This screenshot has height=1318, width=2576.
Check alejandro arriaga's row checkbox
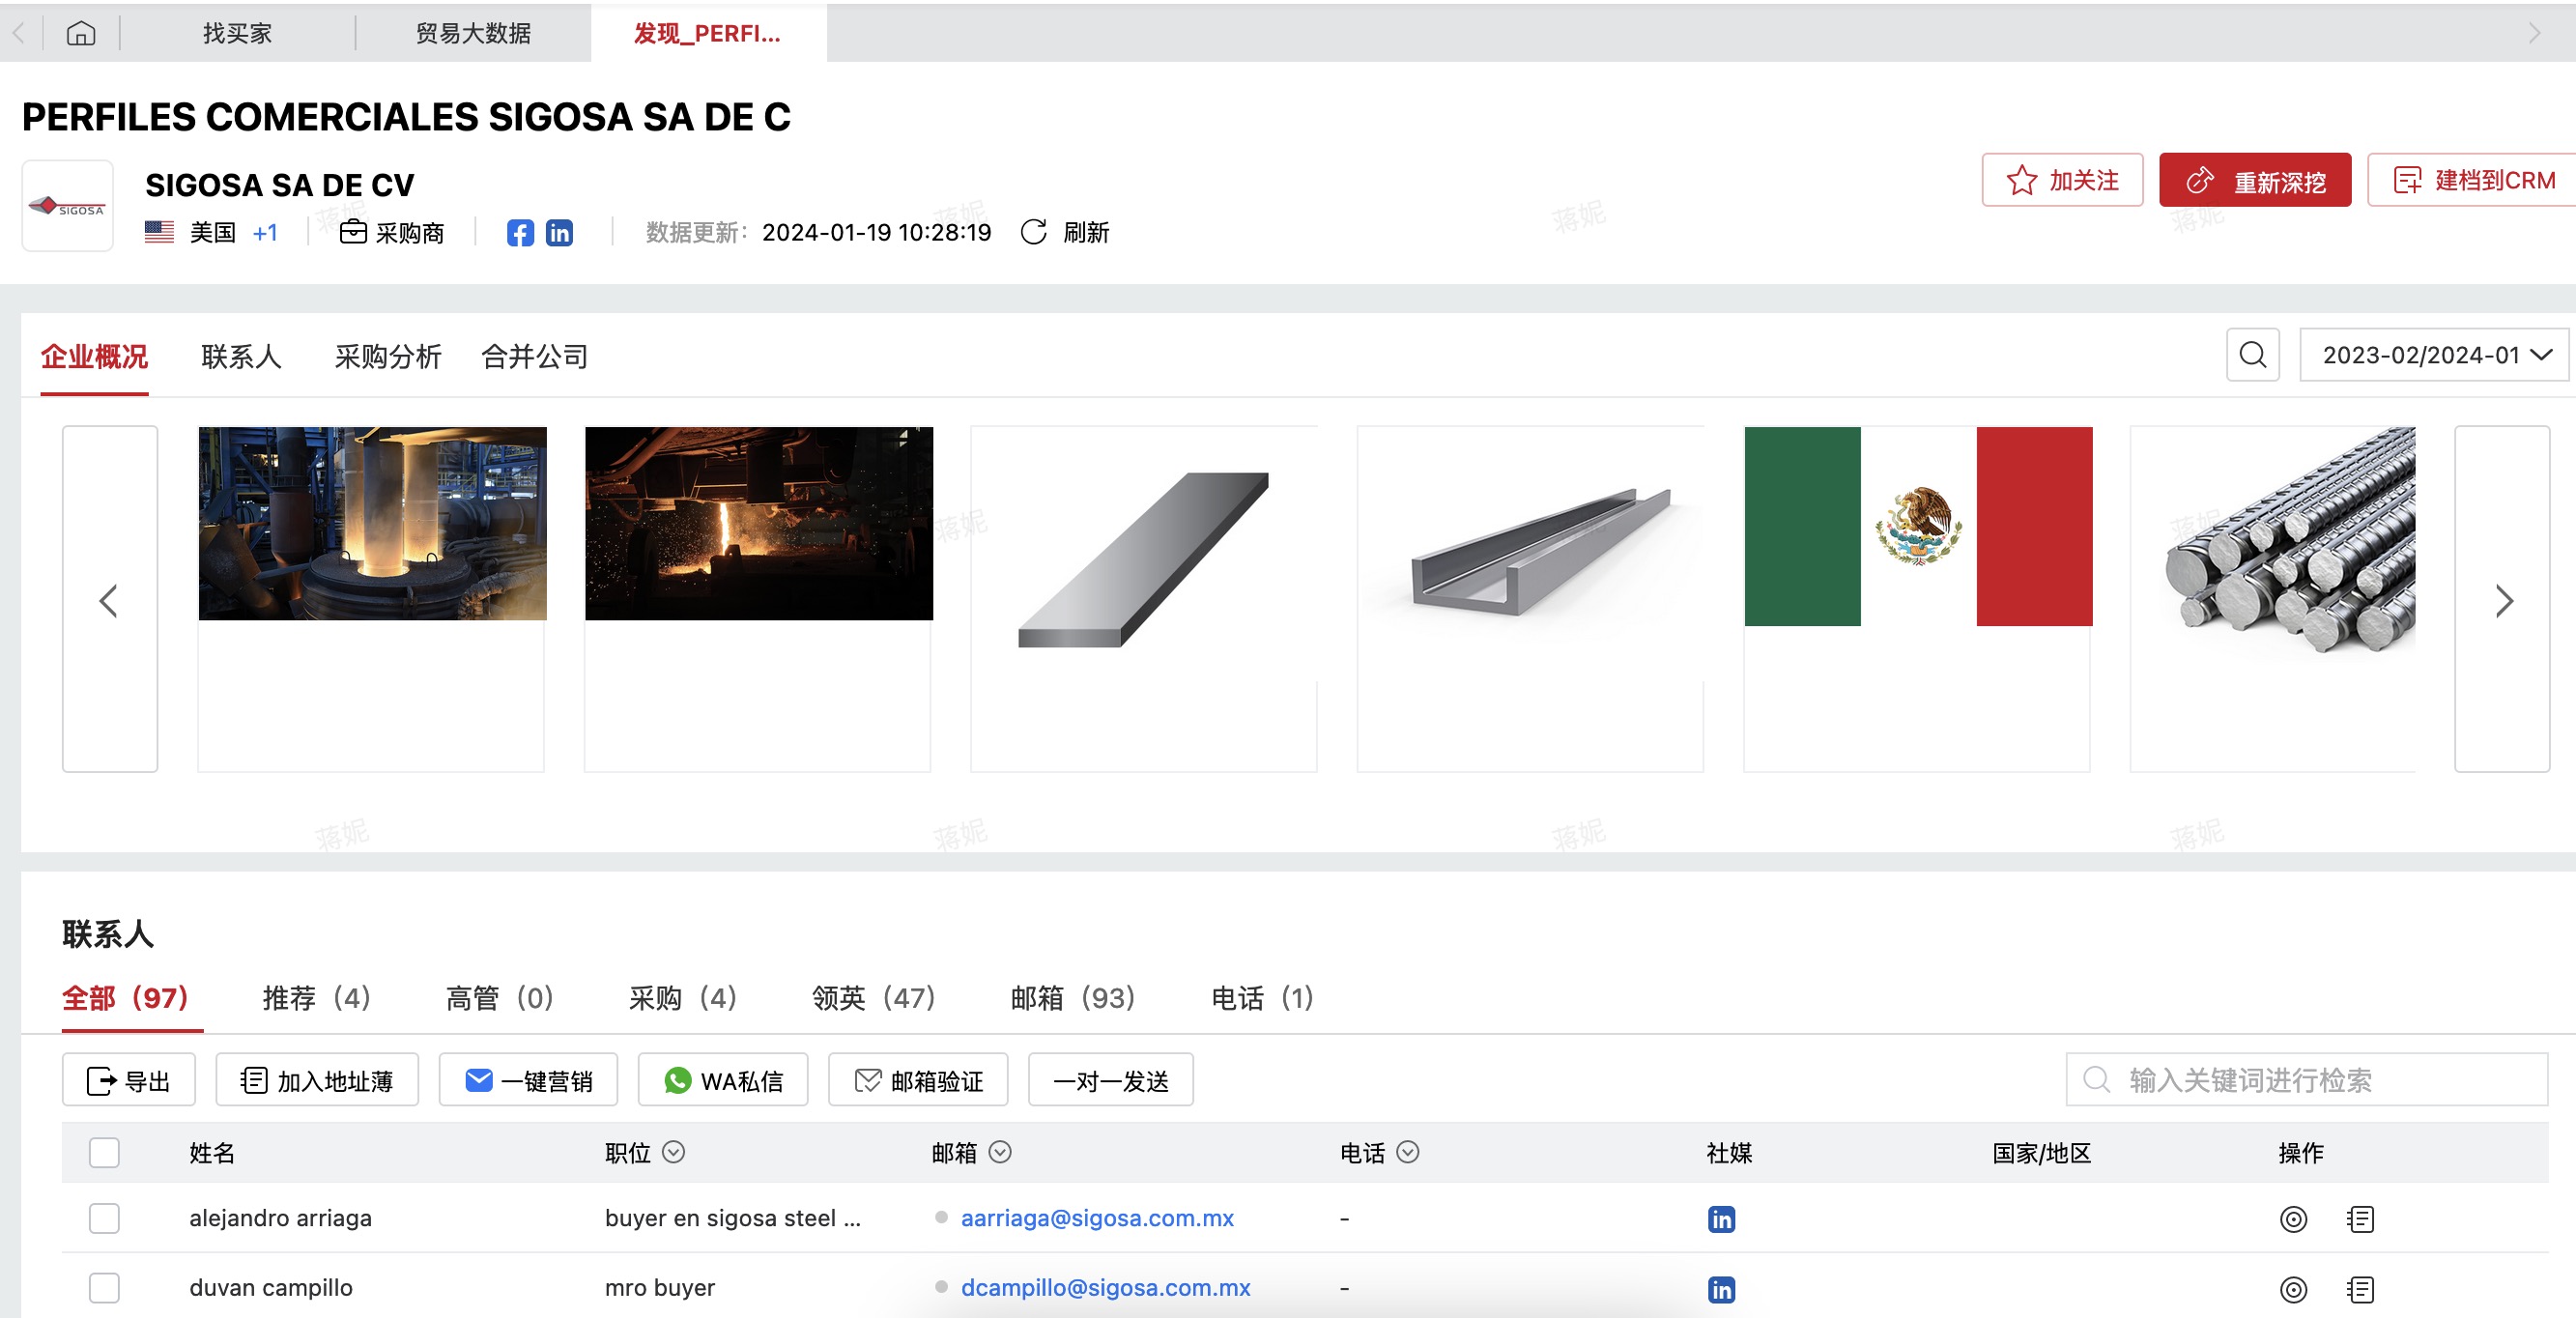pyautogui.click(x=104, y=1219)
